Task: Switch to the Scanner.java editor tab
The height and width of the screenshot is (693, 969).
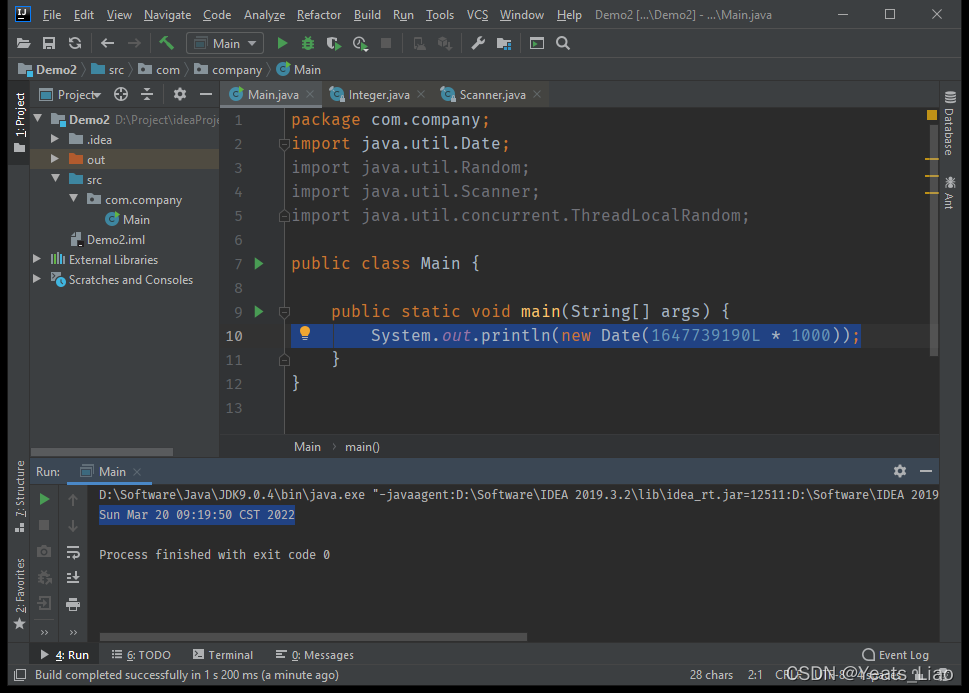Action: point(492,95)
